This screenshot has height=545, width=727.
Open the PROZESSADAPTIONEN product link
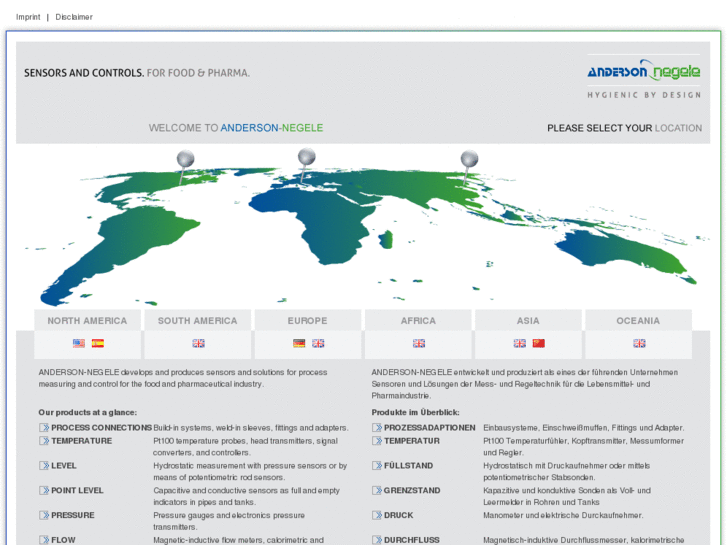(x=429, y=428)
